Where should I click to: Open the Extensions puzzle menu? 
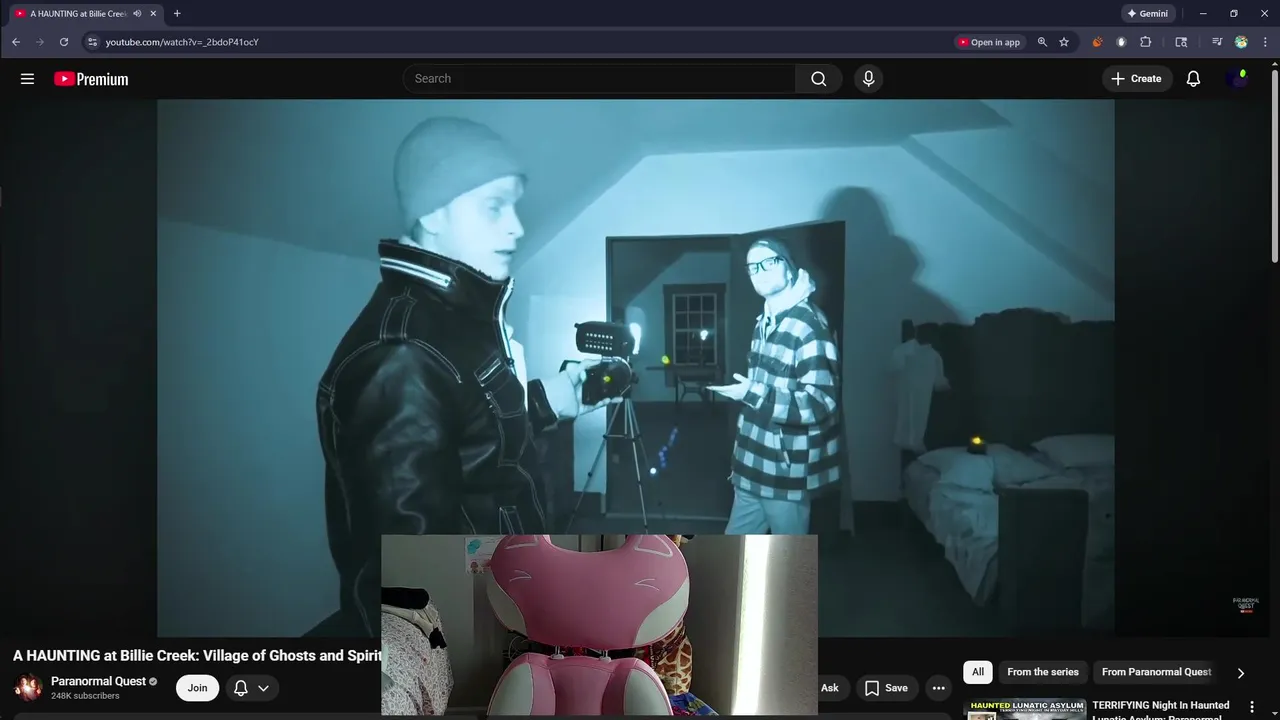pos(1146,42)
